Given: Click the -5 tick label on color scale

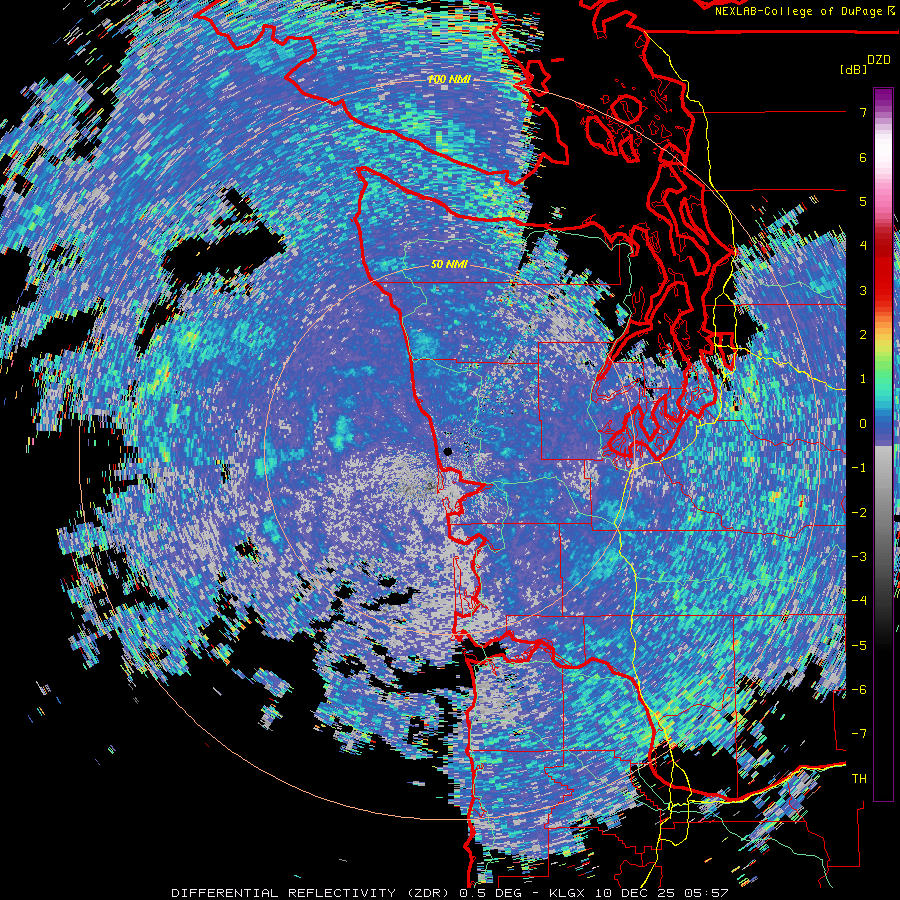Looking at the screenshot, I should tap(859, 646).
